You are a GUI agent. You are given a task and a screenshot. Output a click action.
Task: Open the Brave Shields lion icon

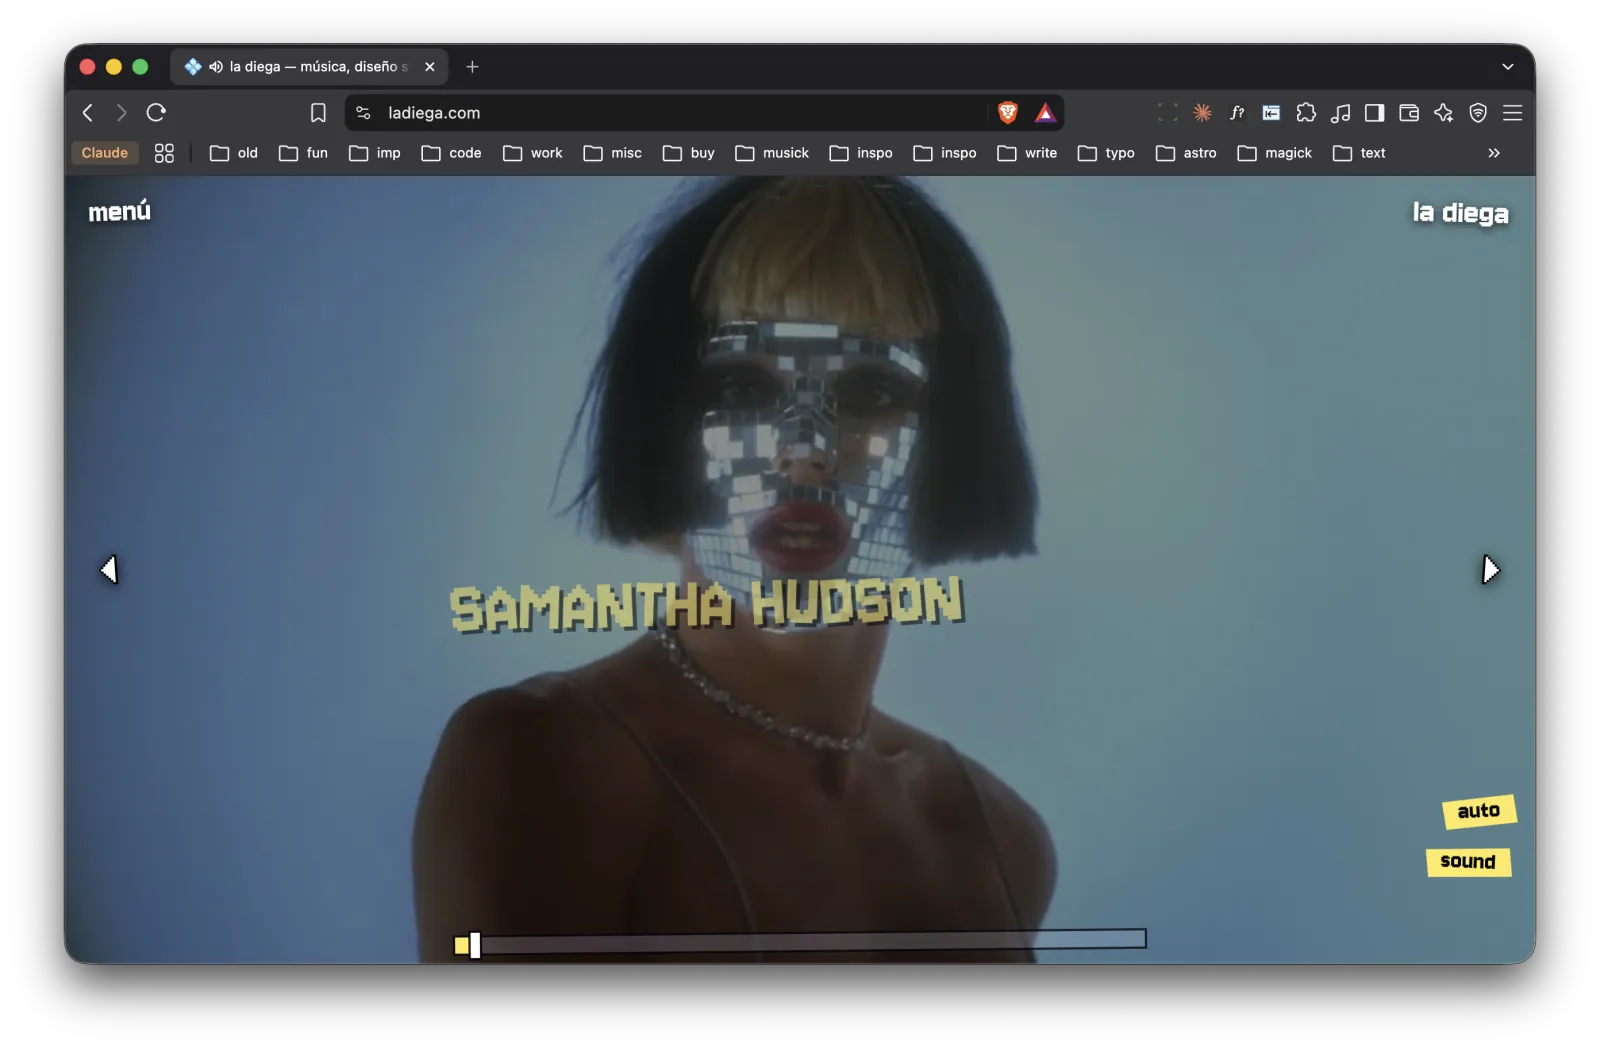tap(1008, 113)
